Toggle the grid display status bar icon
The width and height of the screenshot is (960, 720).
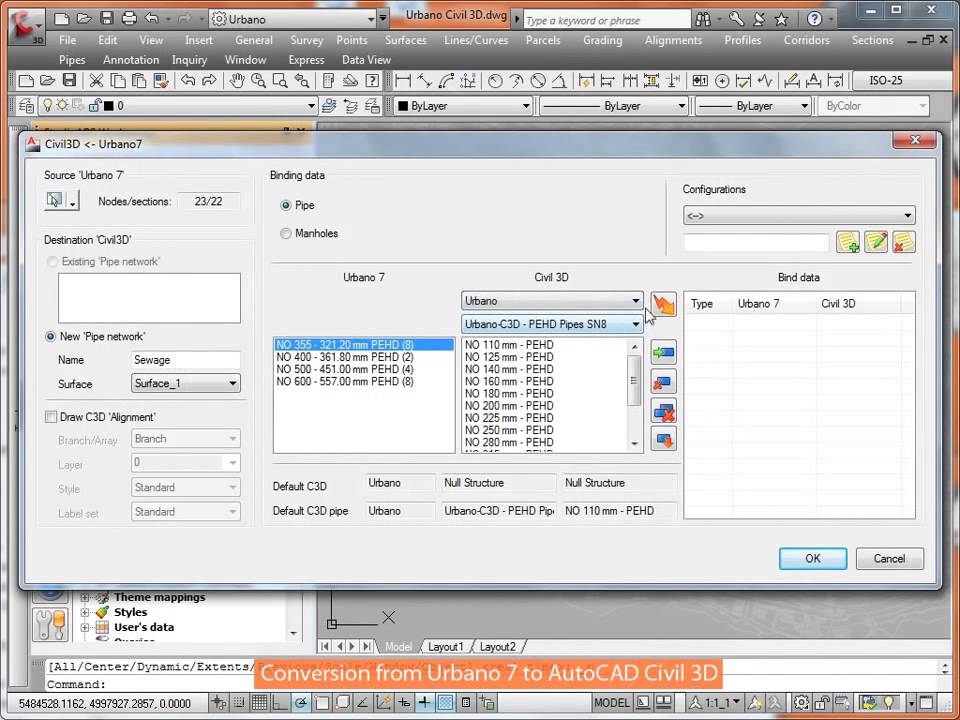(x=260, y=702)
